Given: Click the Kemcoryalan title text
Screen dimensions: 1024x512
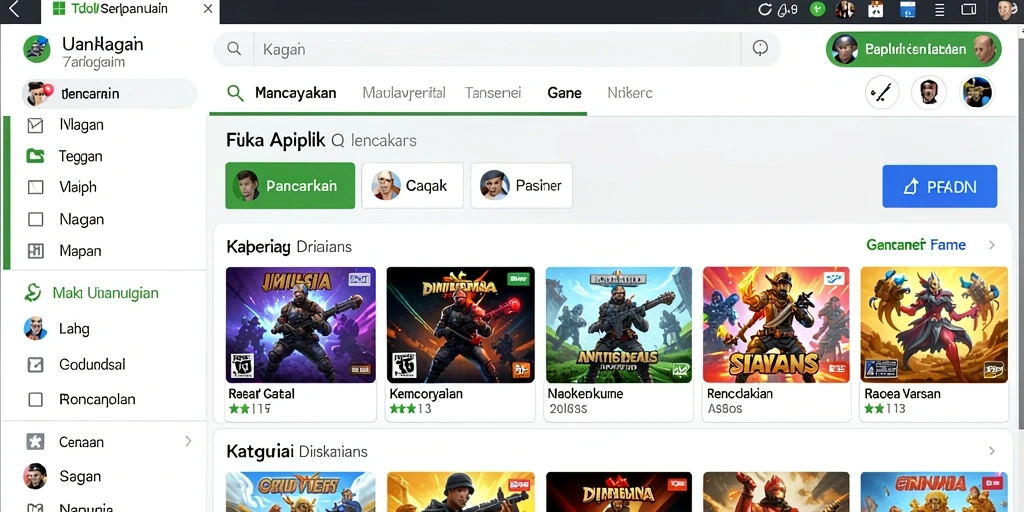Looking at the screenshot, I should pyautogui.click(x=426, y=394).
